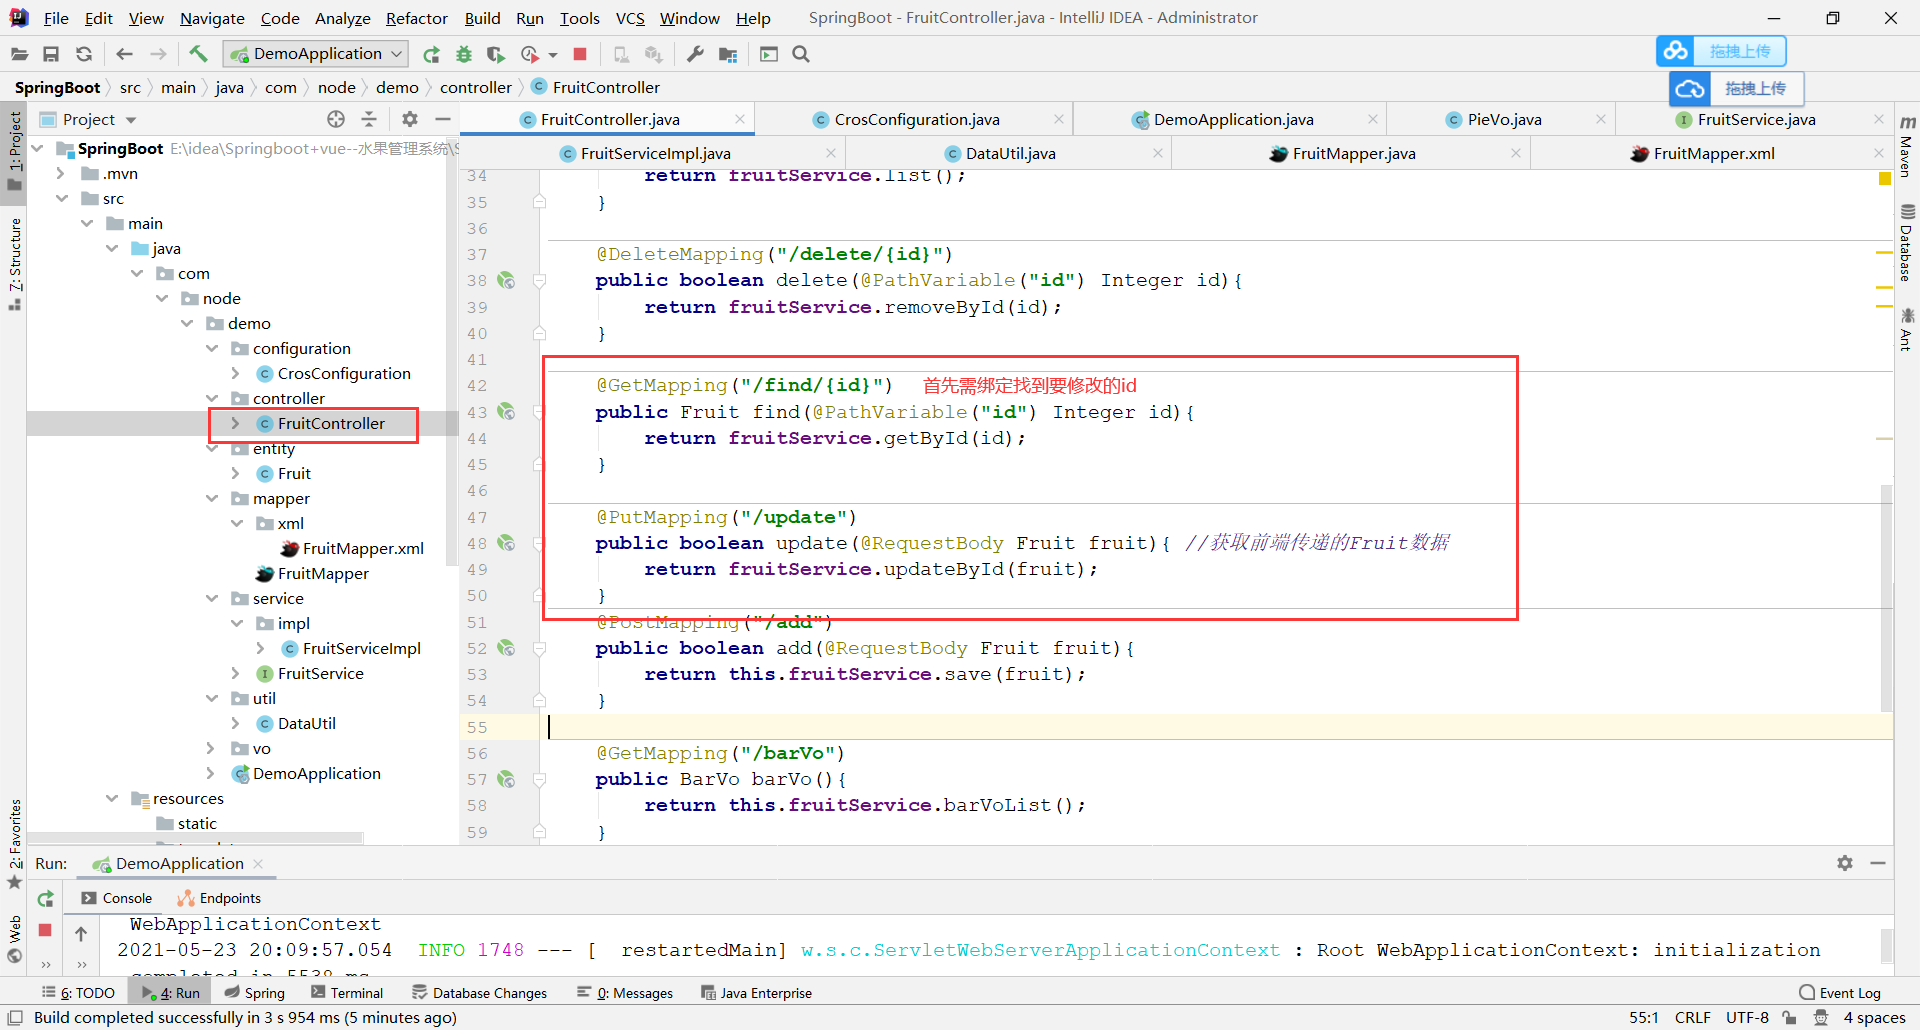Open the Database panel from the right sidebar

[x=1907, y=237]
